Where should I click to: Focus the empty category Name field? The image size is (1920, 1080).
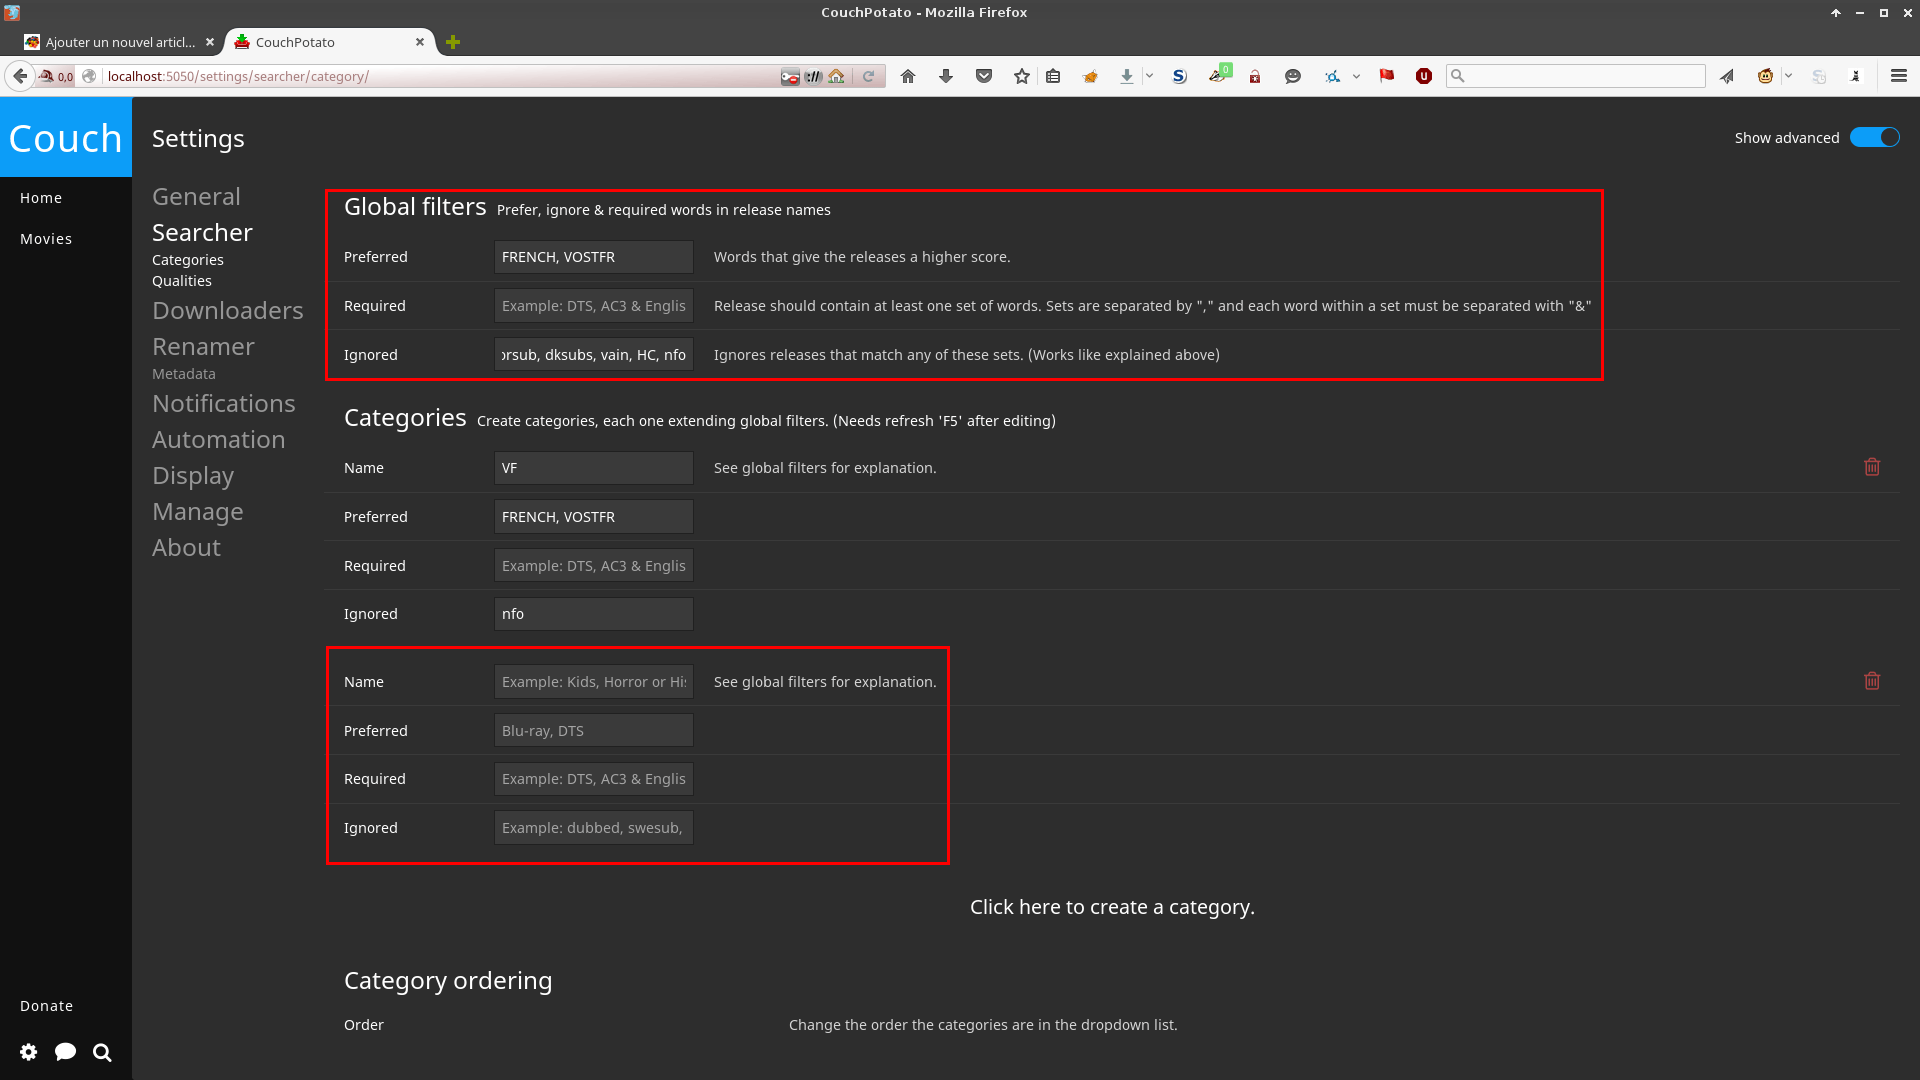tap(594, 682)
